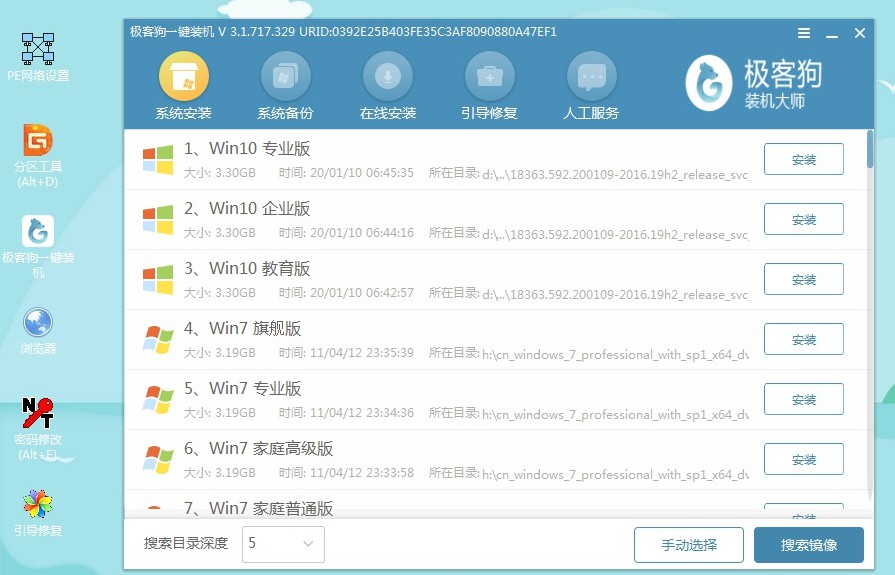The image size is (895, 575).
Task: Click Windows logo of Win10 专业版 row
Action: click(158, 160)
